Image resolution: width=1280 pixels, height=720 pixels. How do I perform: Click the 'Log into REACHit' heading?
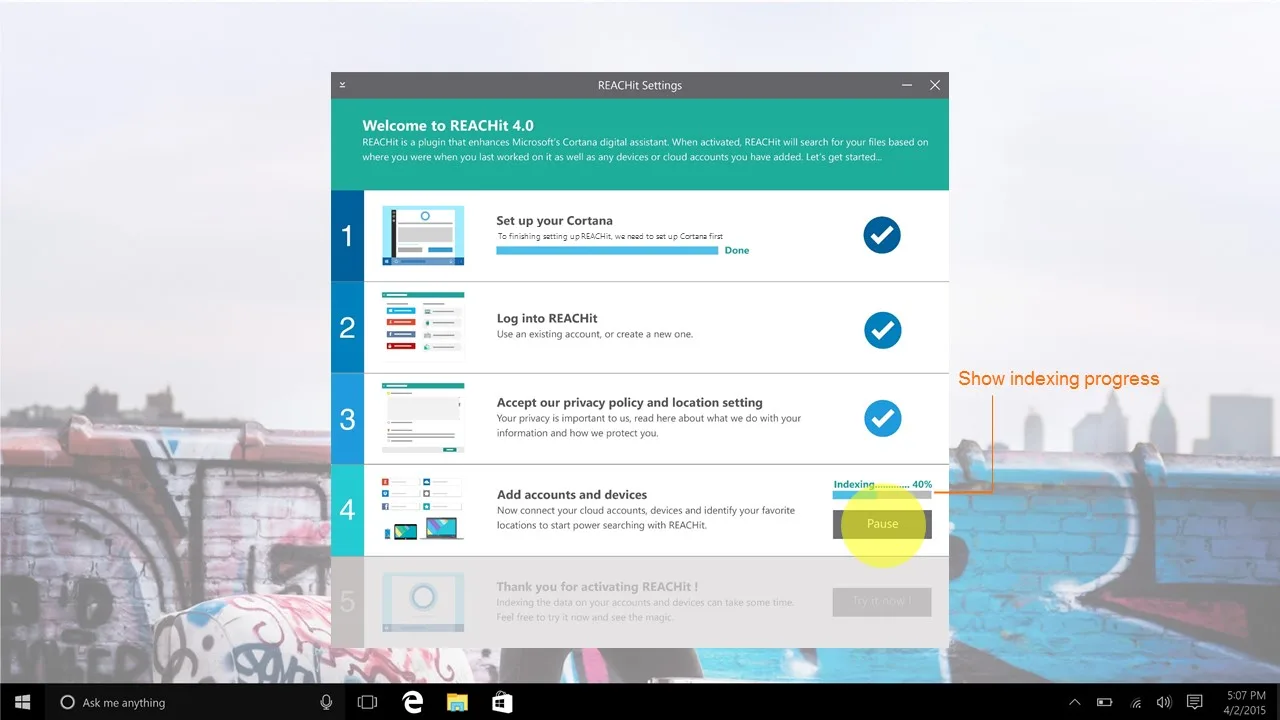coord(547,318)
